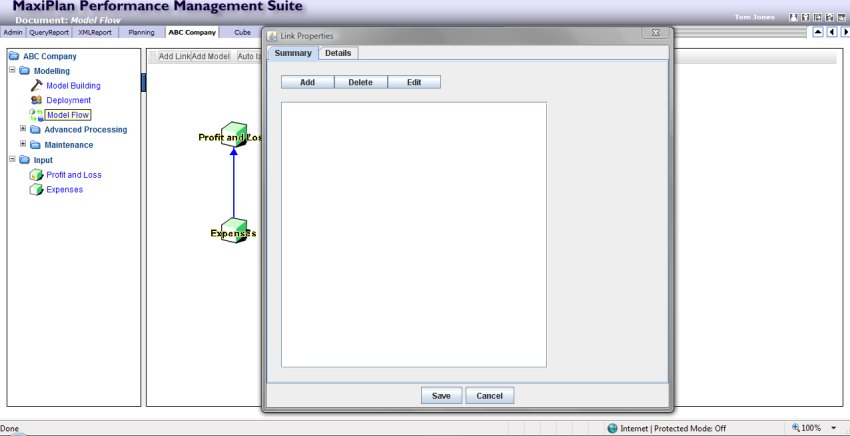Viewport: 850px width, 436px height.
Task: Click the up arrow button at top right
Action: coord(818,32)
